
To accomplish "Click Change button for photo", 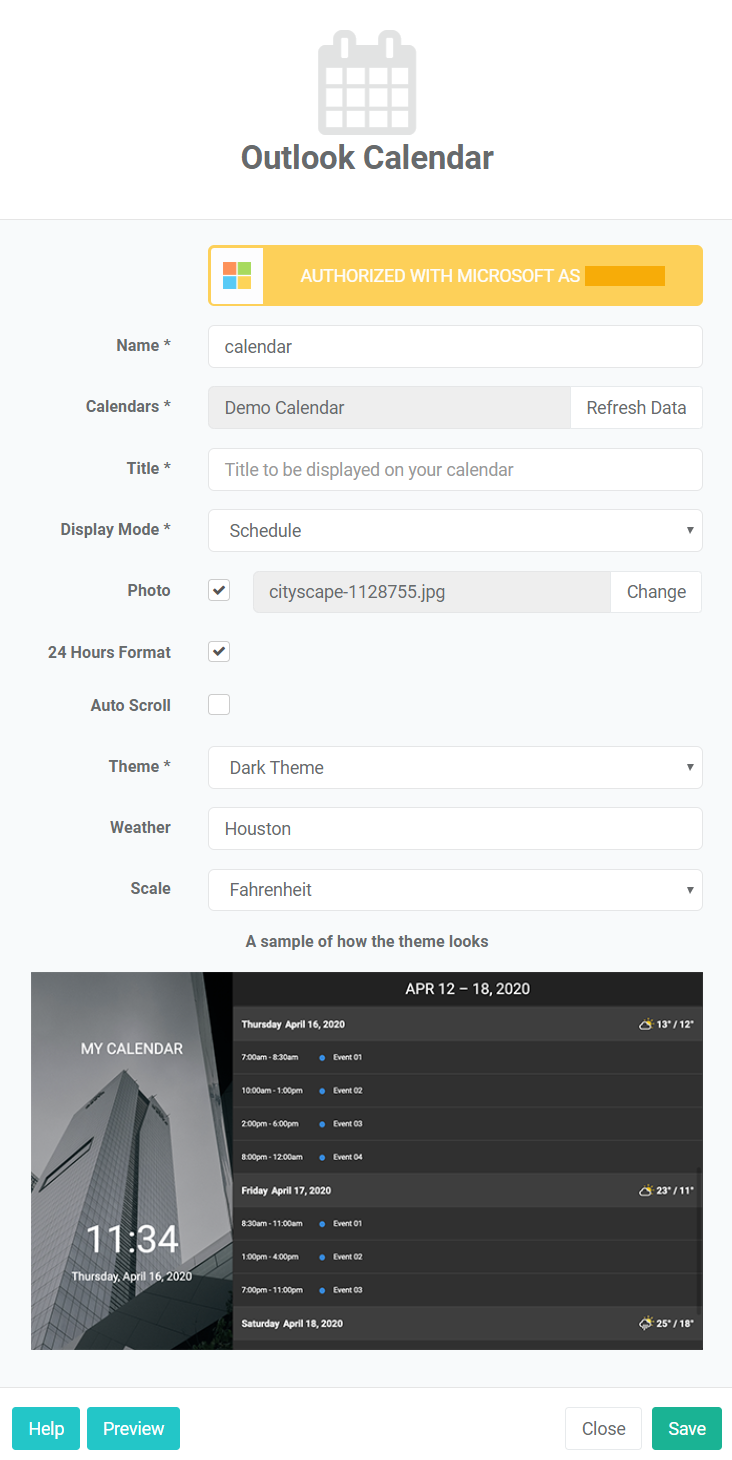I will pos(656,592).
